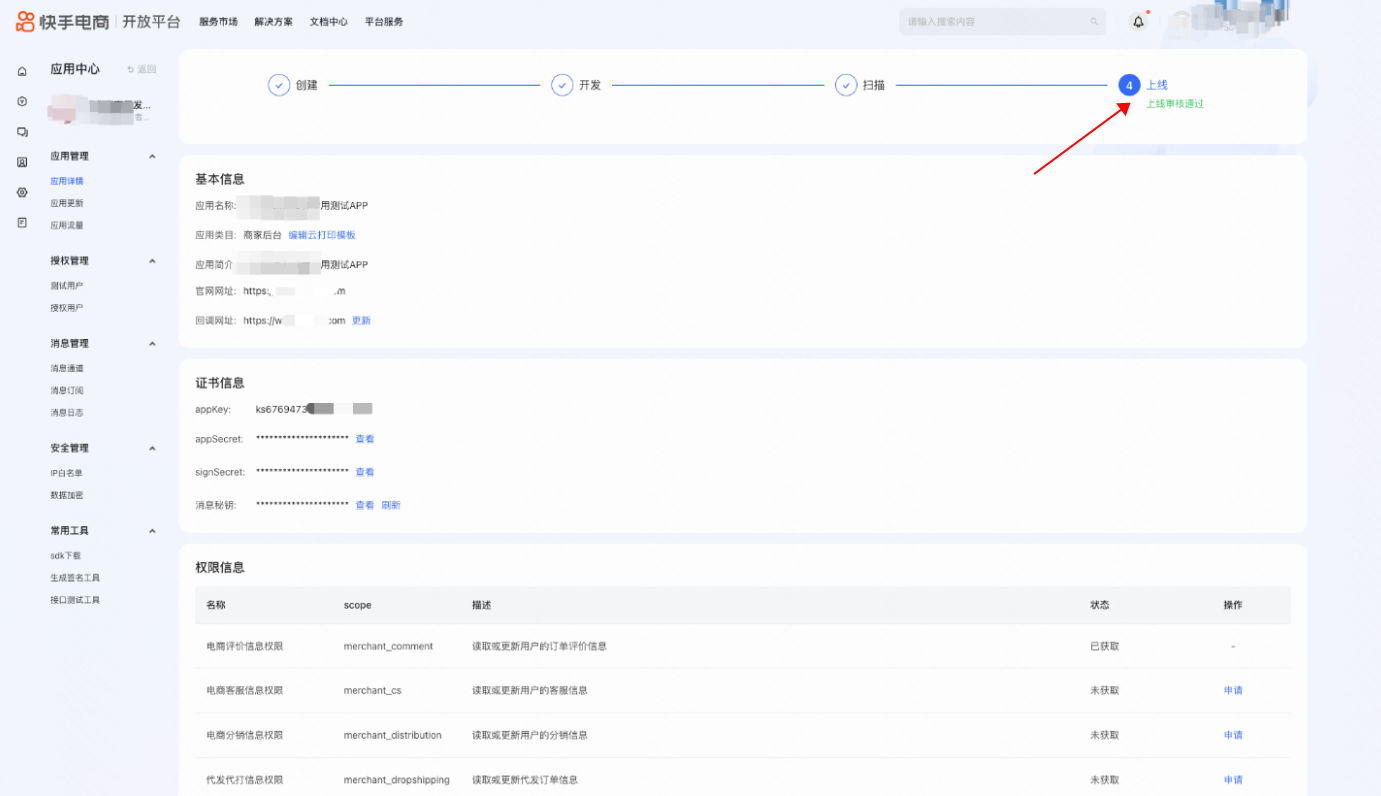Click the 商家后台 category value
Screen dimensions: 1381x796
[263, 235]
